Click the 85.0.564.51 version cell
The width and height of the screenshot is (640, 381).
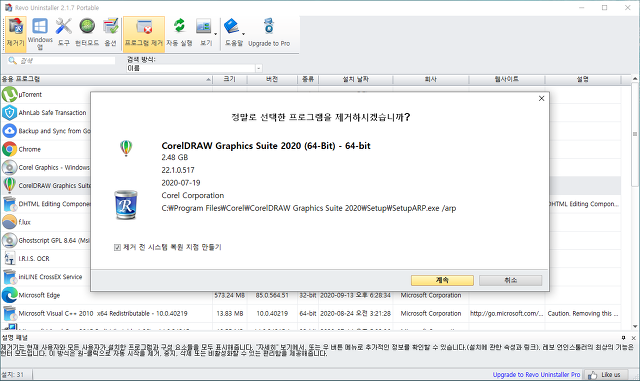pyautogui.click(x=272, y=295)
